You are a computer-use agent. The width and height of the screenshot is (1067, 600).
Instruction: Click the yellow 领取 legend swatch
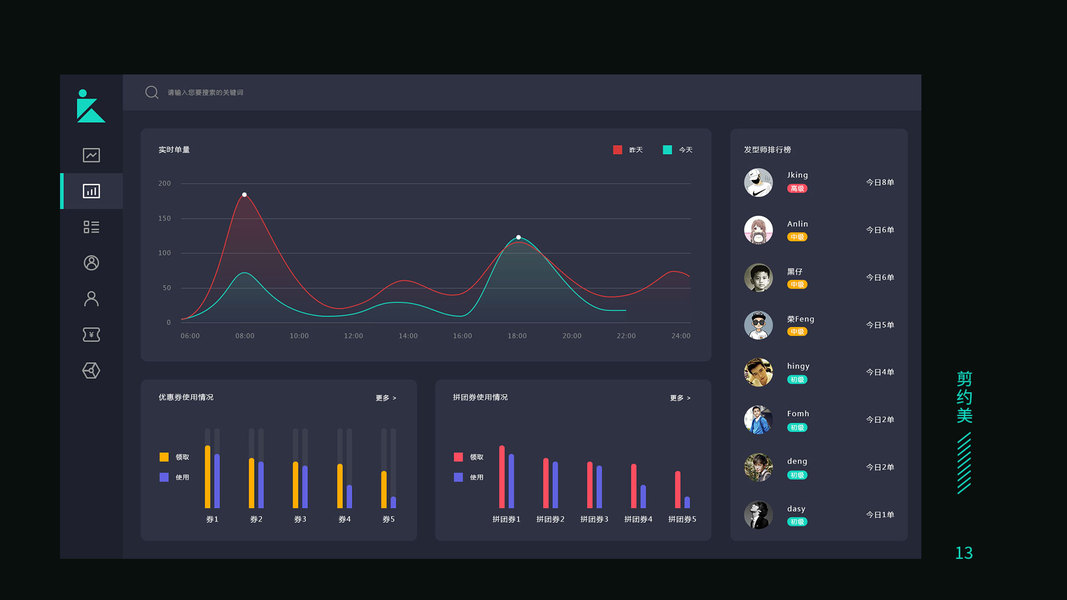click(164, 457)
